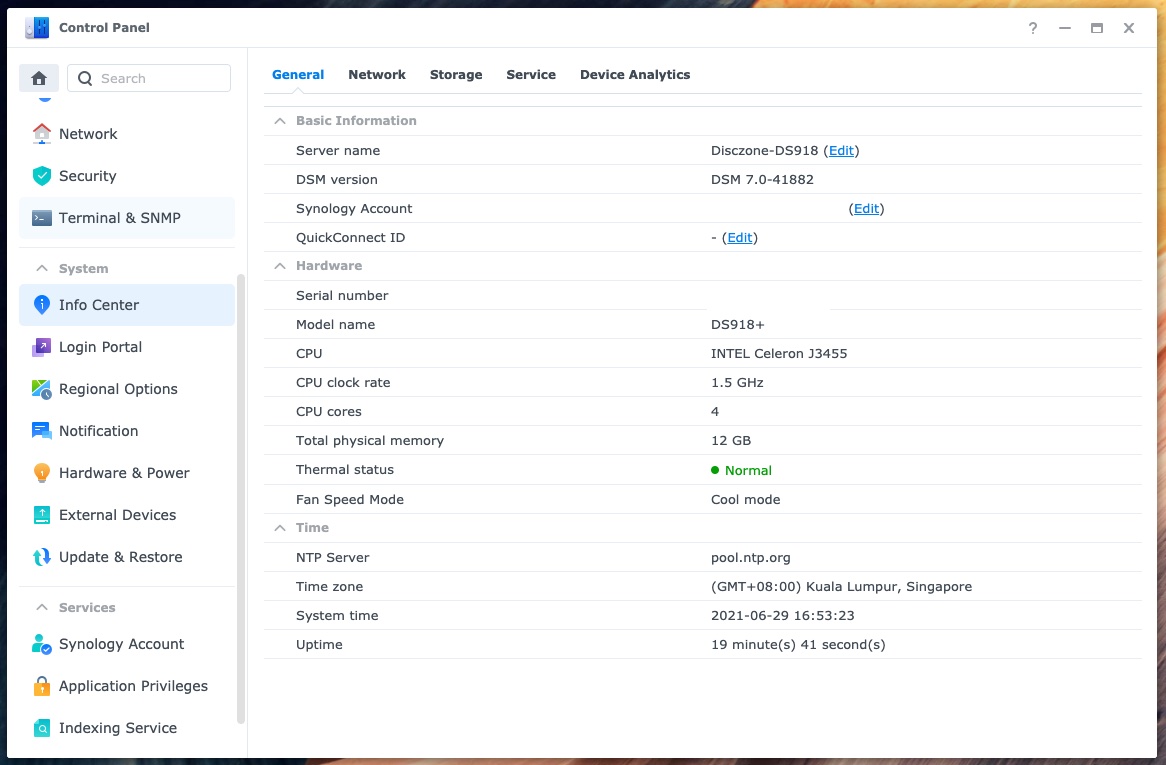Click the 1.5 GHz clock rate value
1166x765 pixels.
tap(737, 383)
